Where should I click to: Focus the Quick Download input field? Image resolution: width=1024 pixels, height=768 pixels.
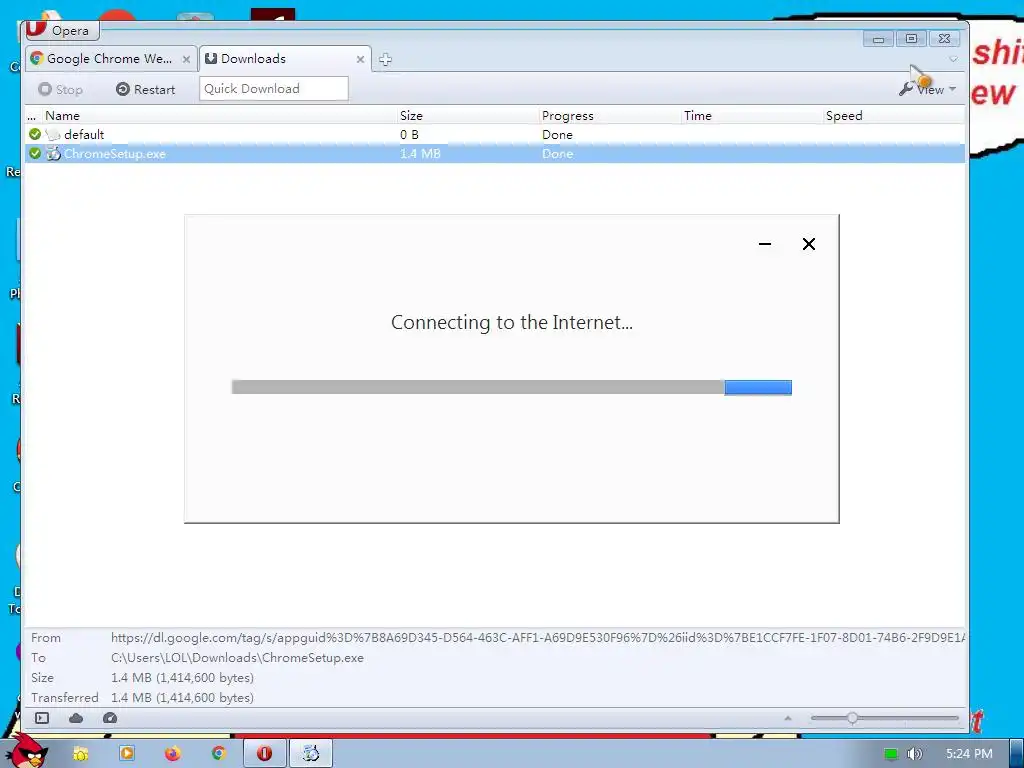(274, 89)
